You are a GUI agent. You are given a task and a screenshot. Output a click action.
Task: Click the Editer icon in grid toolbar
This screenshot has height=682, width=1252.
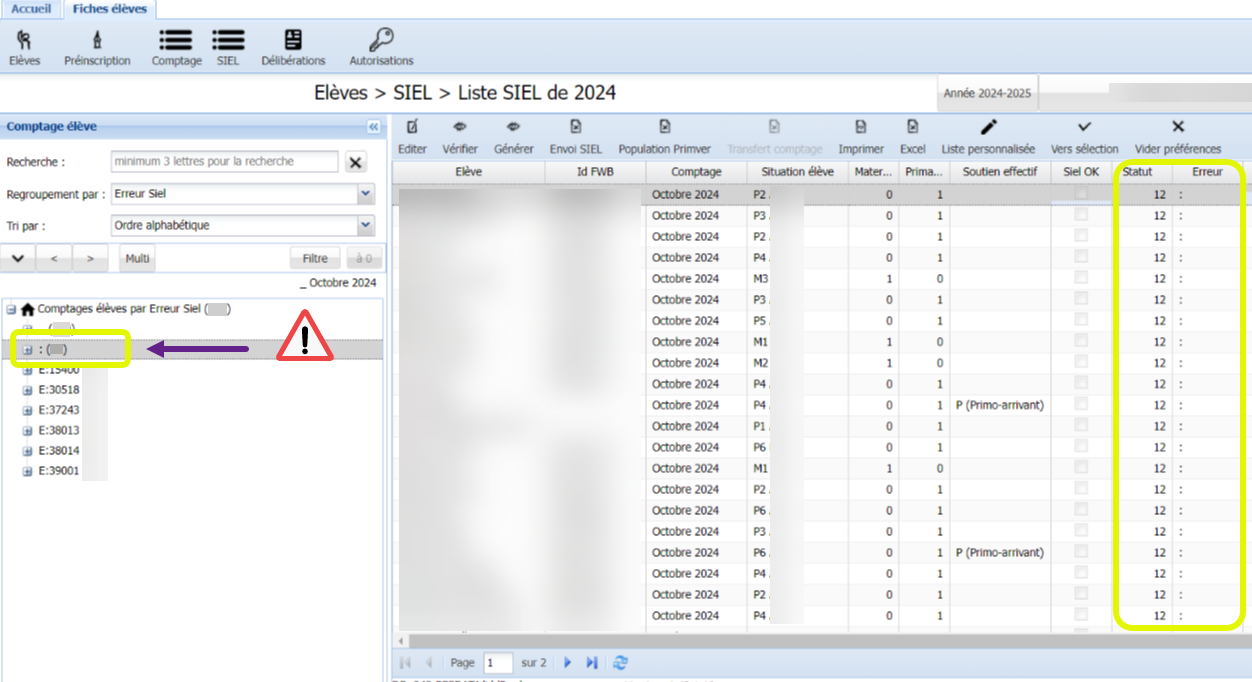[412, 127]
